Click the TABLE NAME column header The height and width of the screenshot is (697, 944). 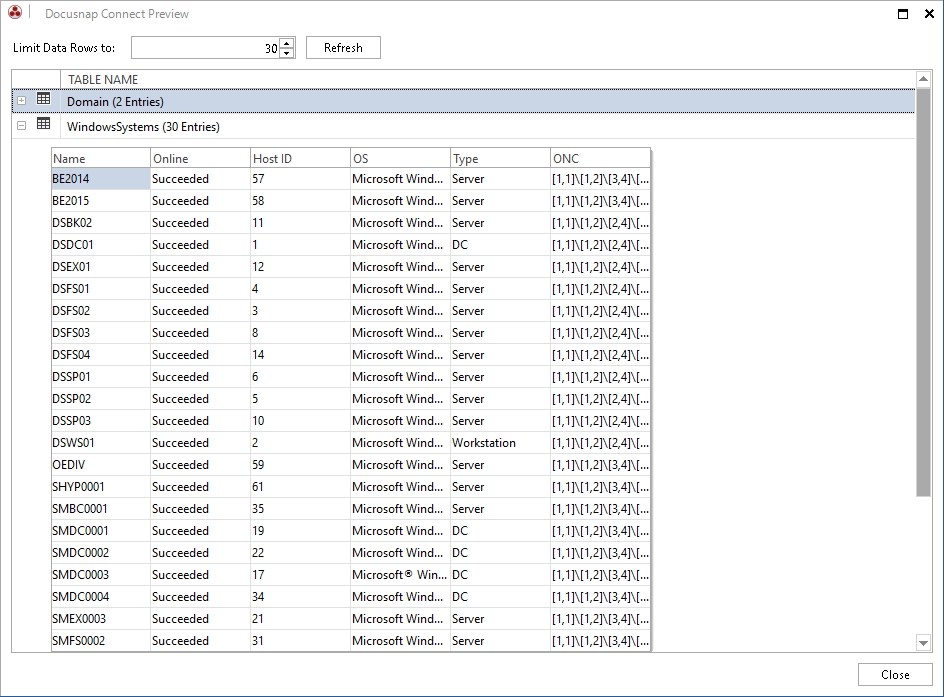click(488, 79)
